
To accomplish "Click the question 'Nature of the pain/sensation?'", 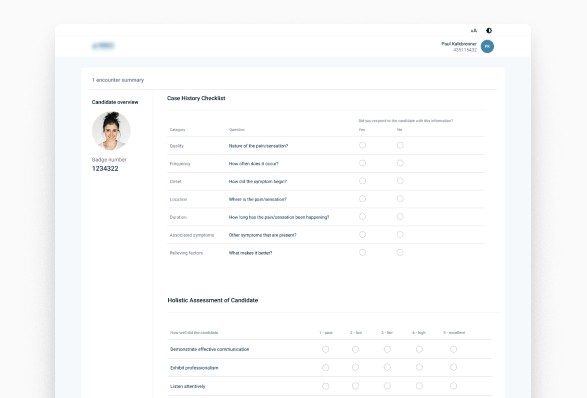I will click(258, 146).
